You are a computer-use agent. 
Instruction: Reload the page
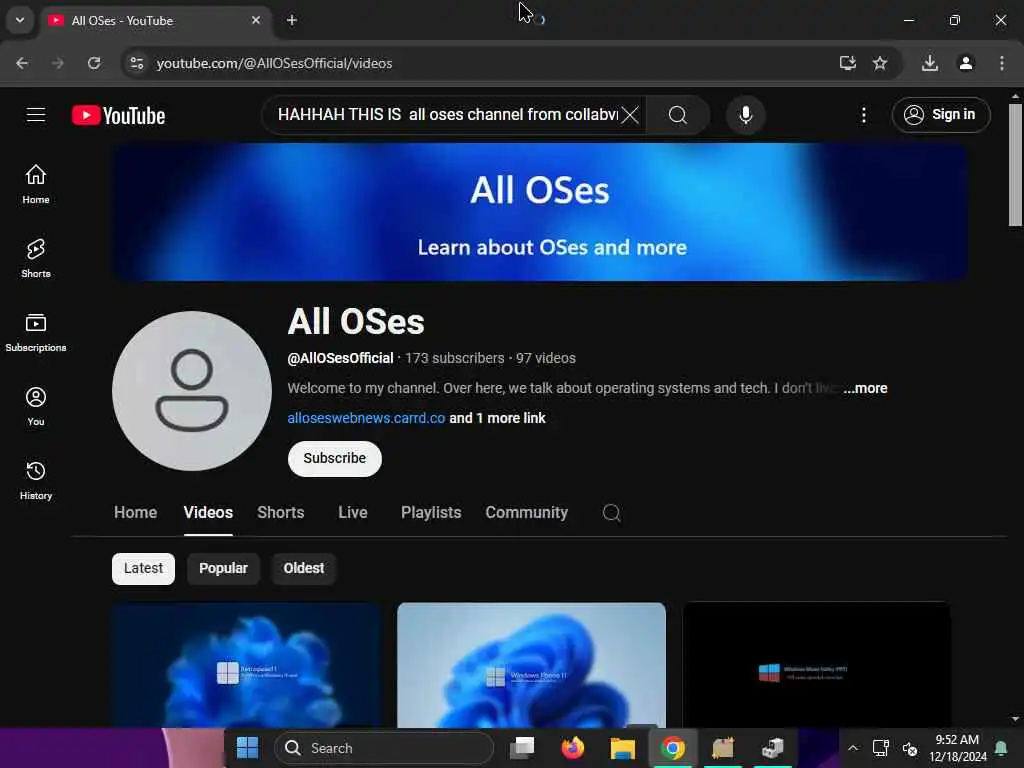94,63
